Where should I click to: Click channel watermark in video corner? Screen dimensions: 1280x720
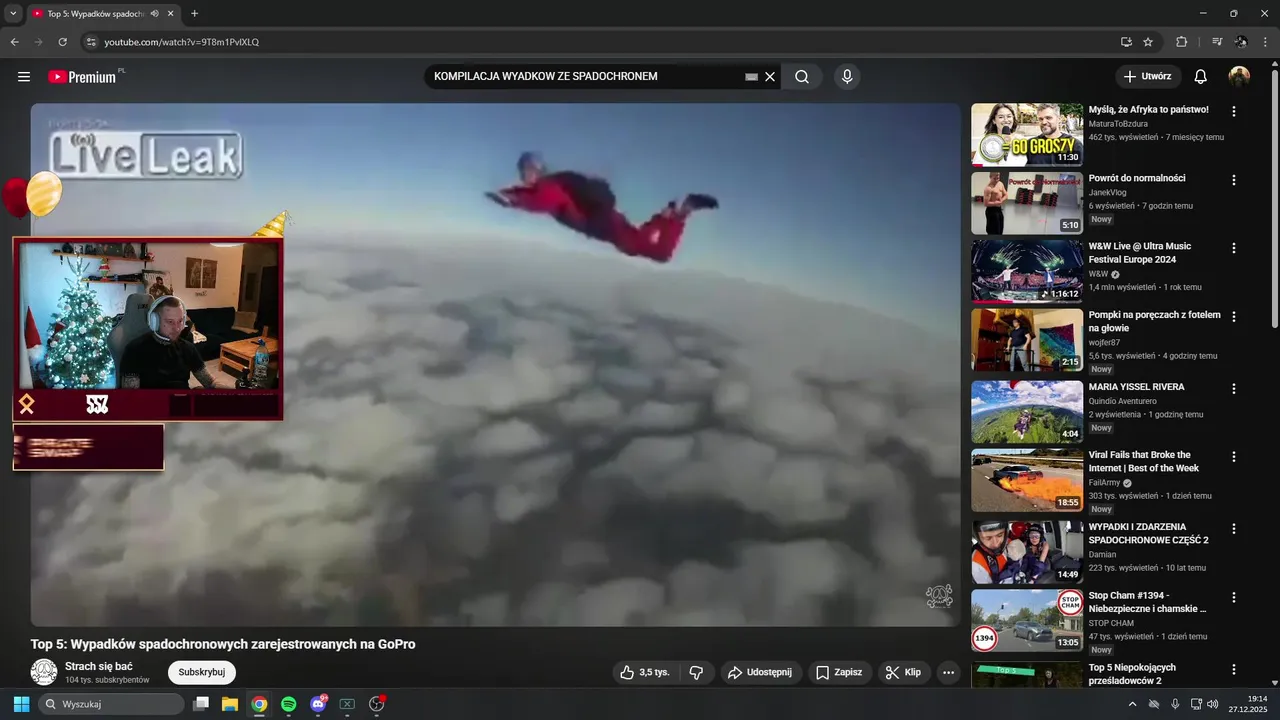939,596
